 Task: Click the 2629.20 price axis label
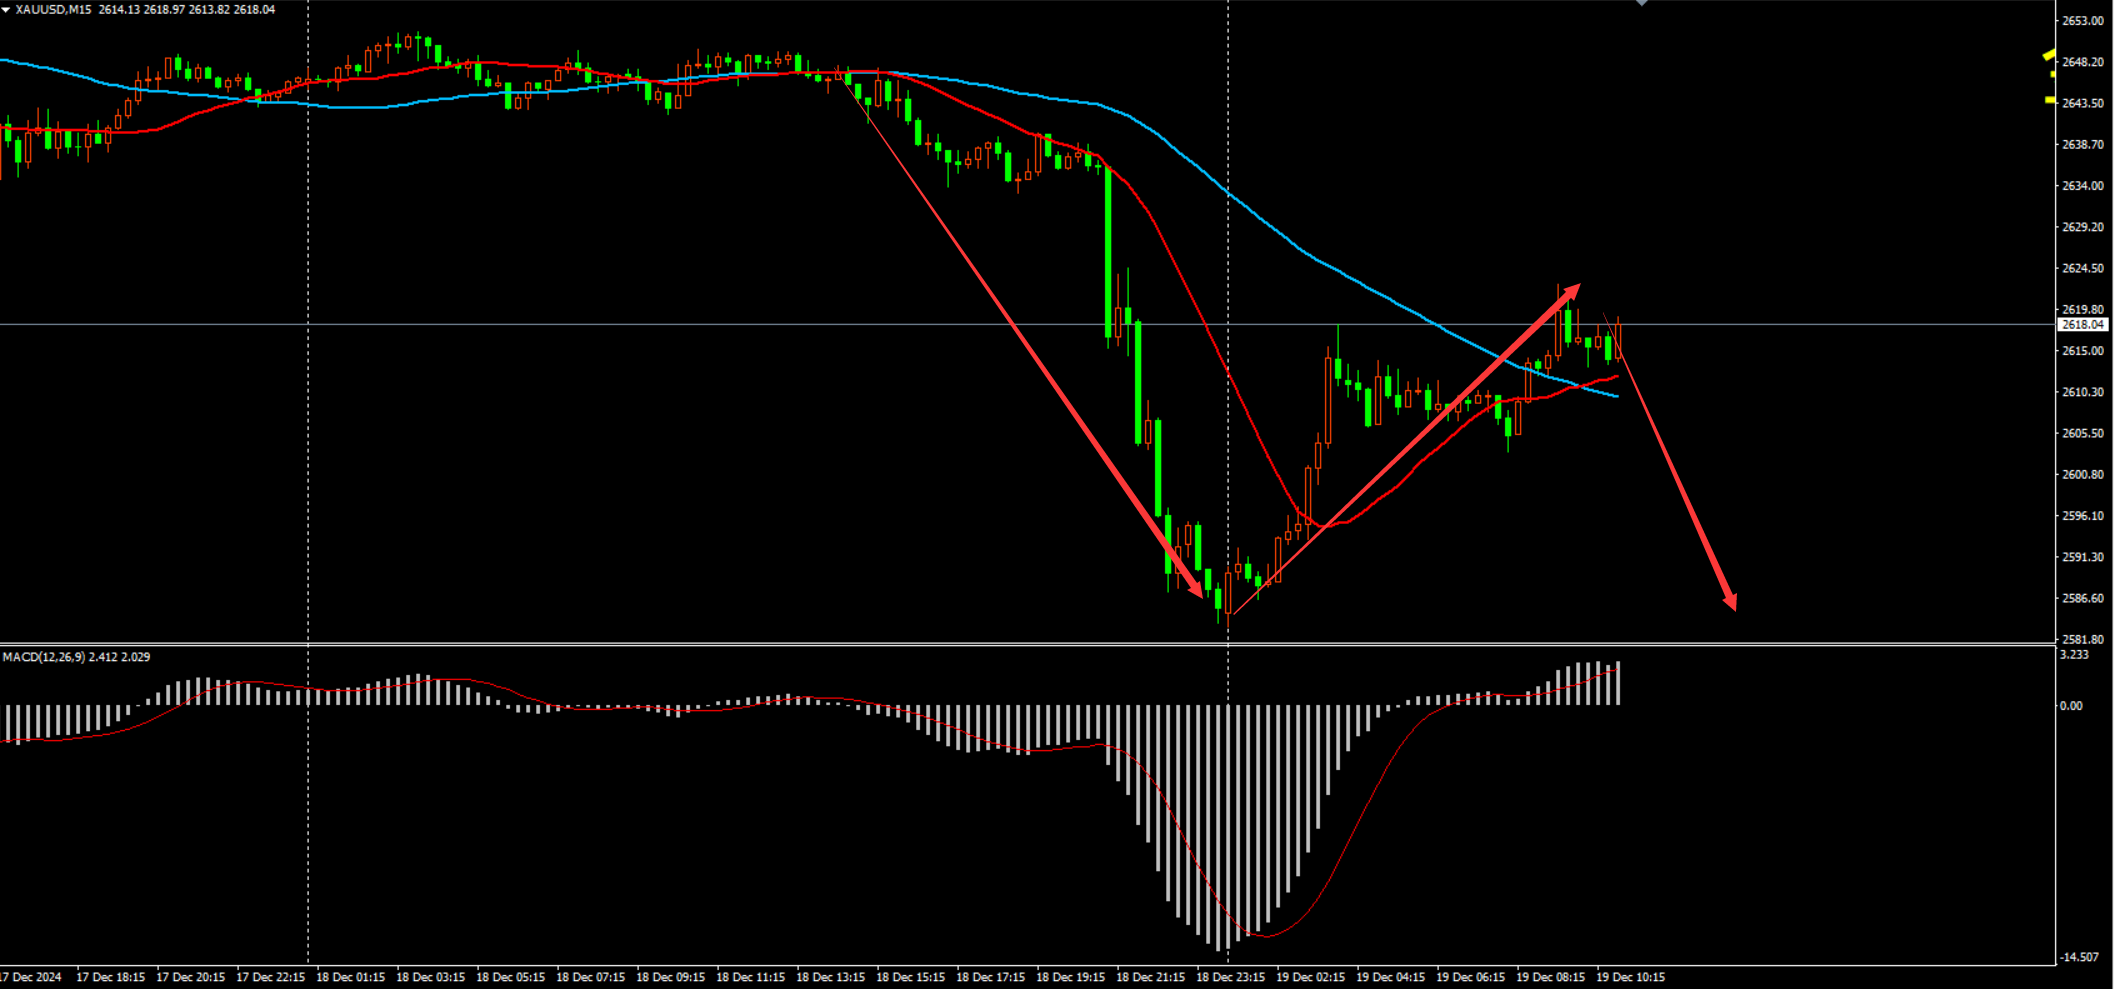tap(2083, 227)
